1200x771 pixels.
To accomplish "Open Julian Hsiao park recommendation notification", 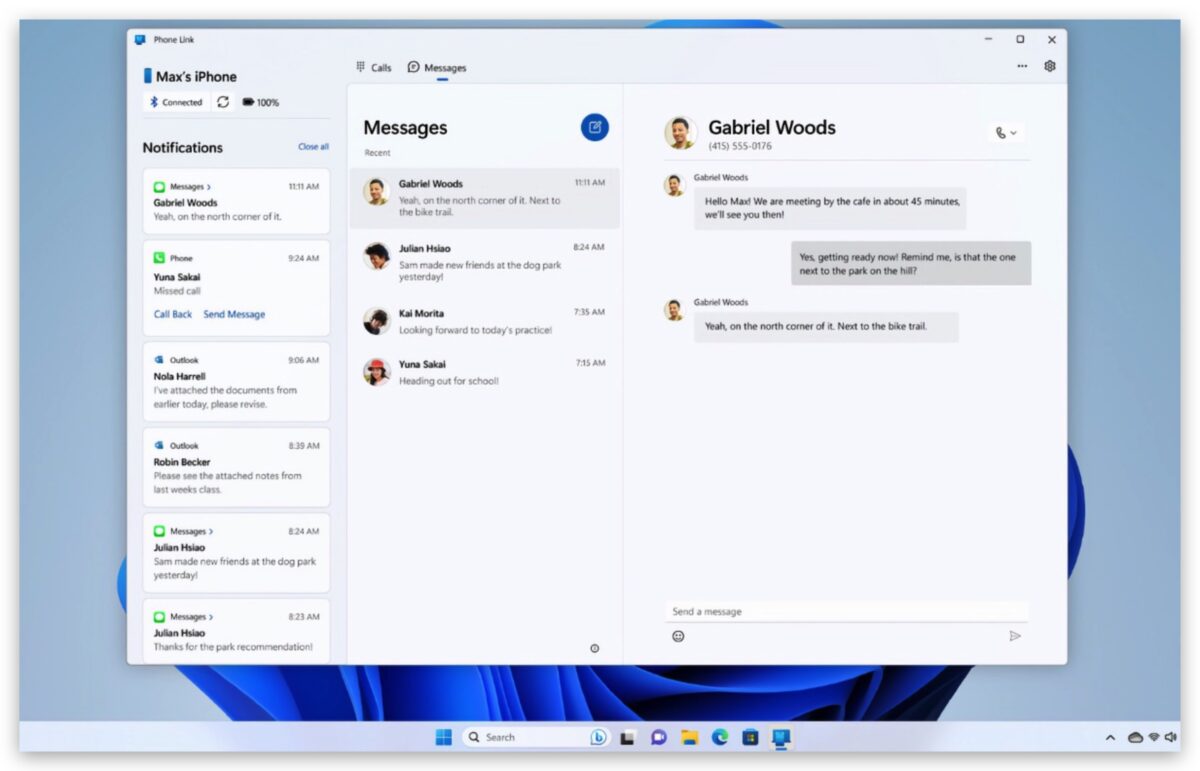I will click(x=236, y=631).
